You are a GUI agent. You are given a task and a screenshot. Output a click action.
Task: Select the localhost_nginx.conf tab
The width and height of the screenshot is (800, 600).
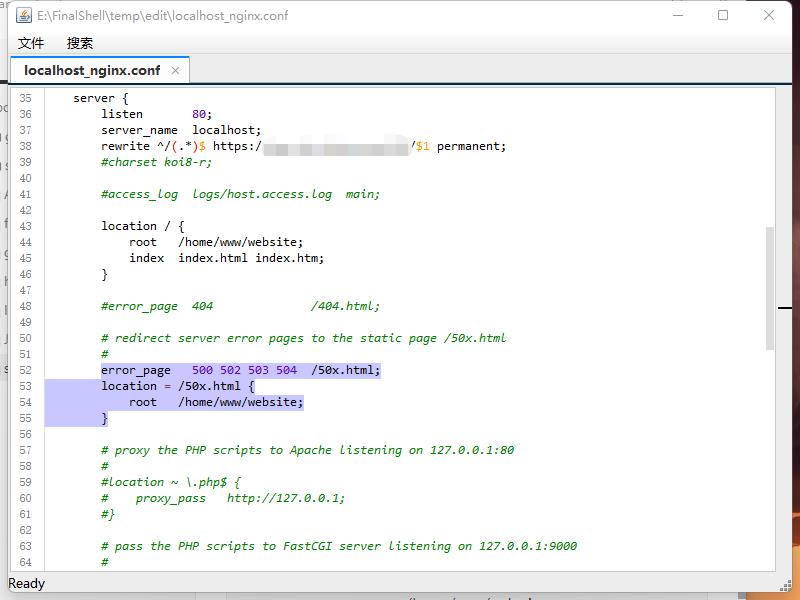[92, 71]
